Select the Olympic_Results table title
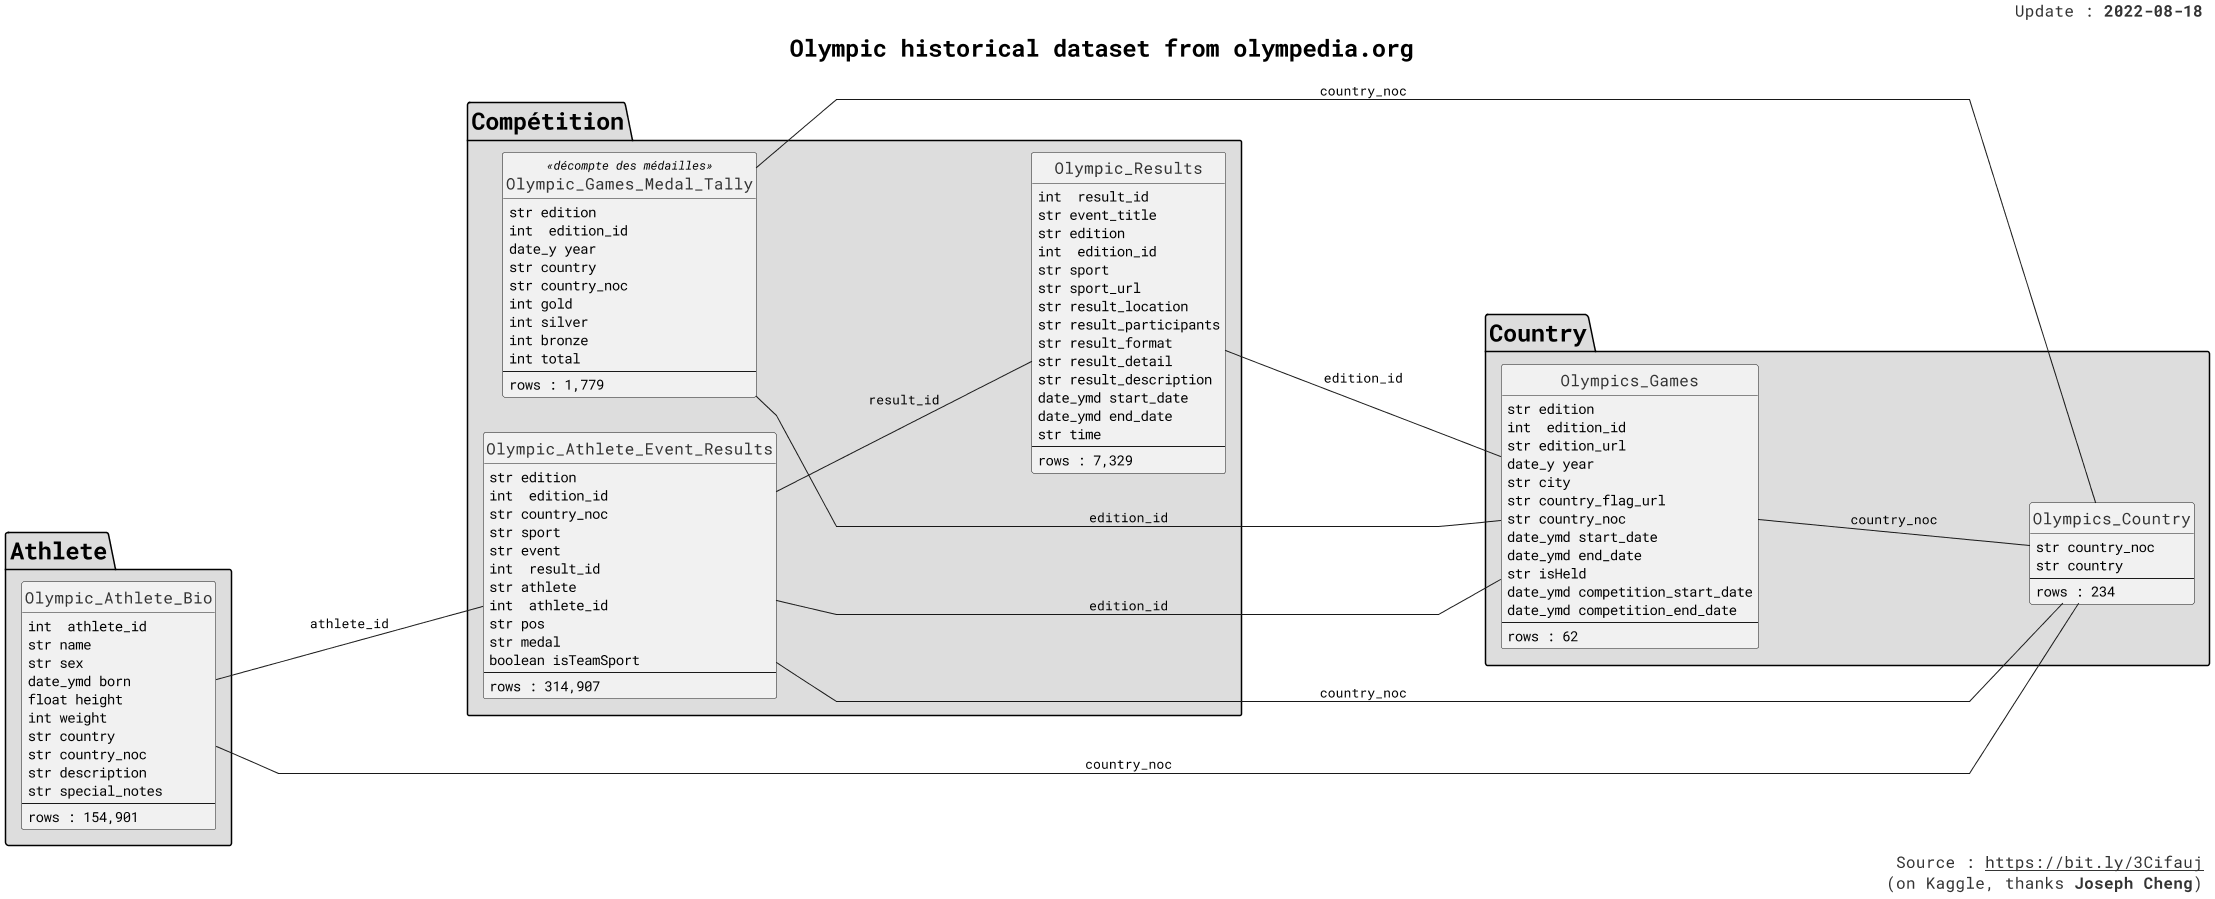This screenshot has height=899, width=2215. point(1128,168)
